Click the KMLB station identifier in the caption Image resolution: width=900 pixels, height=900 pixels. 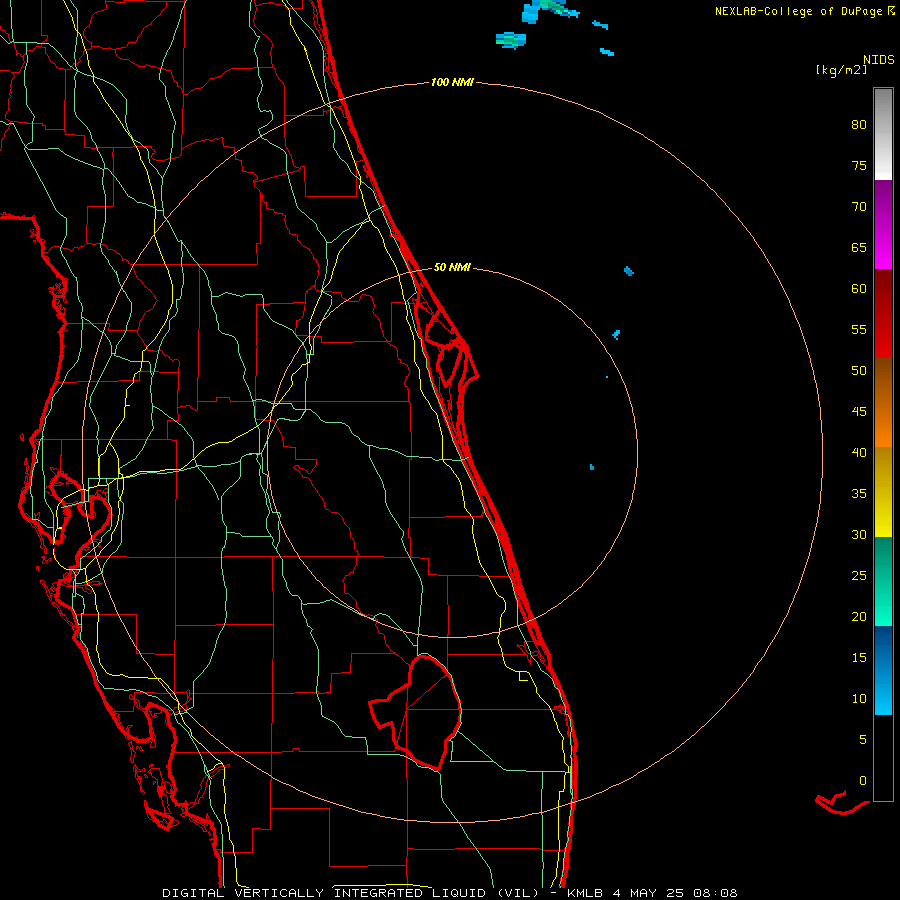click(585, 893)
